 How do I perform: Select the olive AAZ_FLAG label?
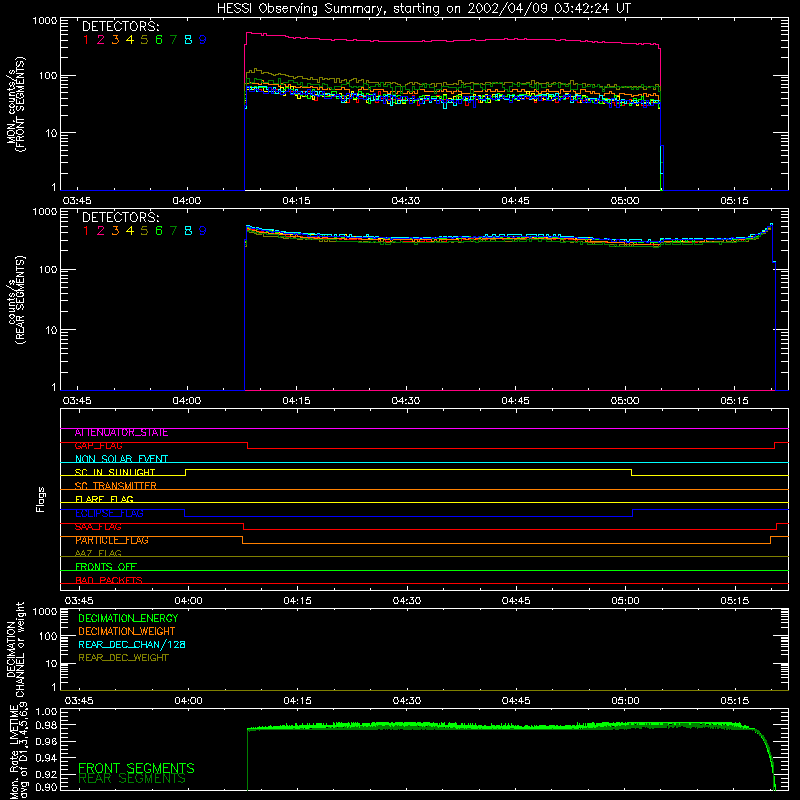tap(98, 553)
